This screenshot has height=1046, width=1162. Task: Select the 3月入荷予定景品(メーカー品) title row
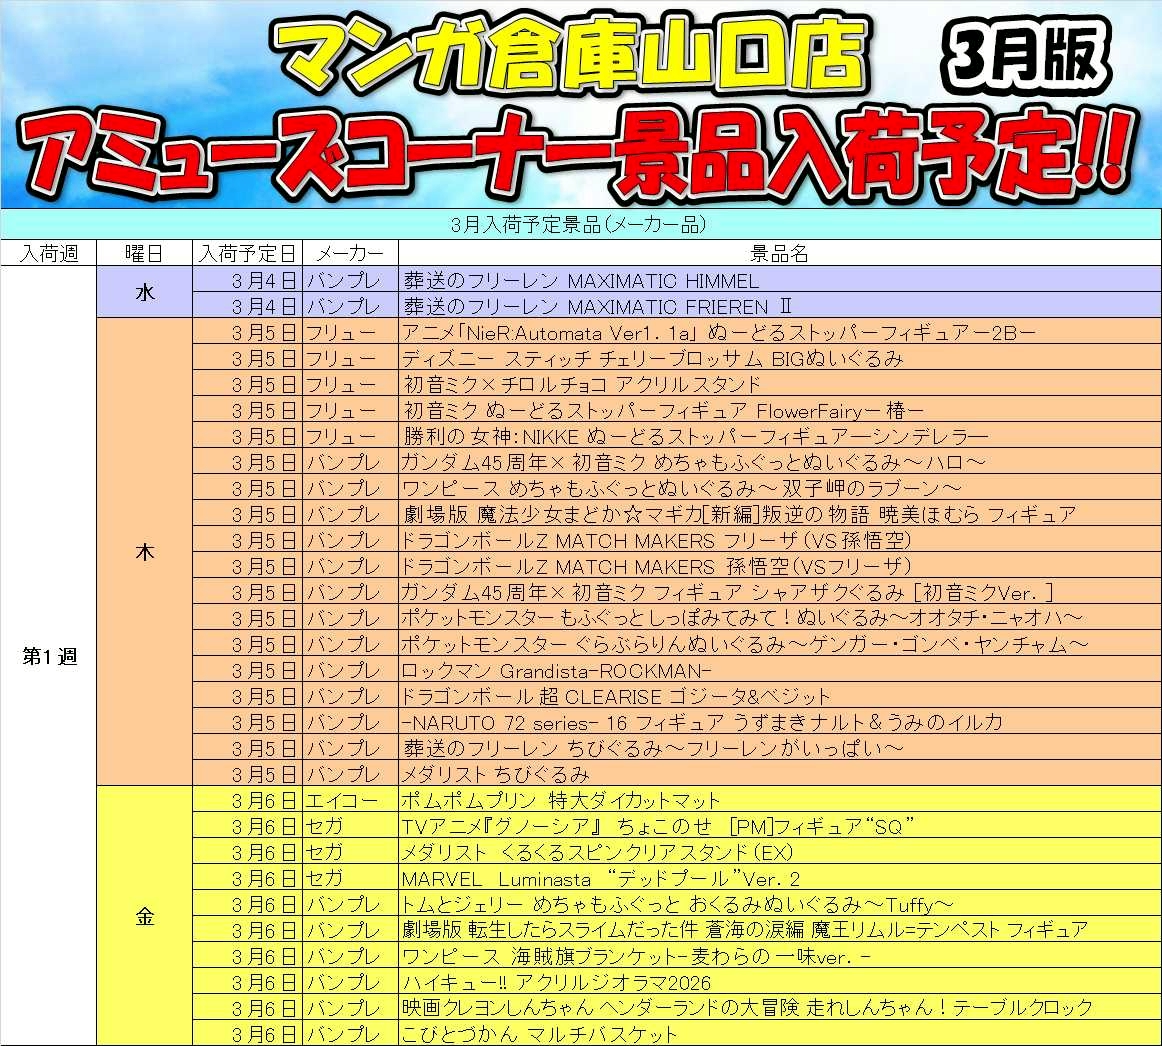[x=580, y=225]
